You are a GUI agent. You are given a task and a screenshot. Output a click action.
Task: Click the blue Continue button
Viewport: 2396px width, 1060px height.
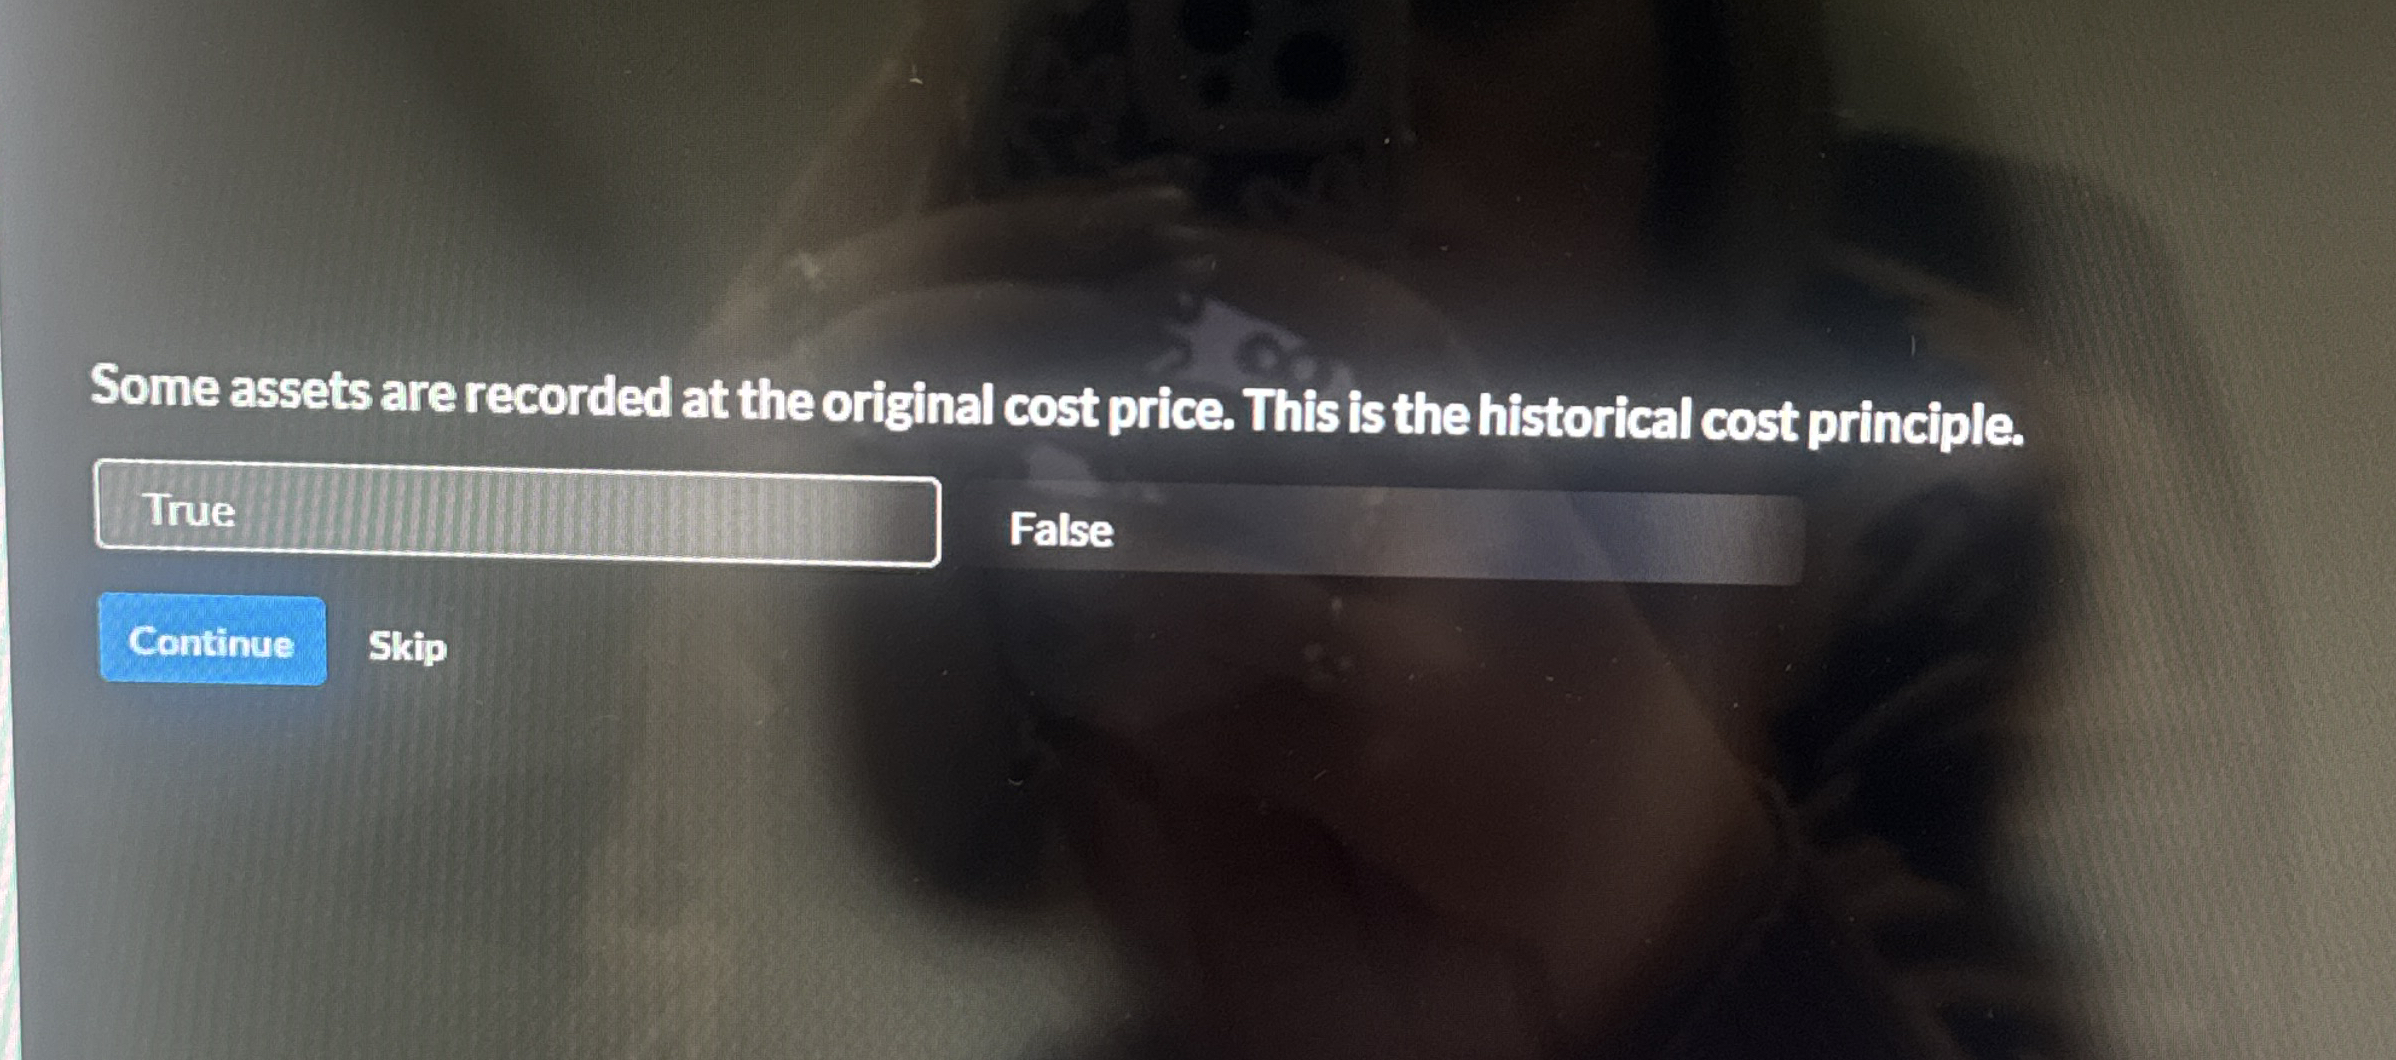[212, 640]
